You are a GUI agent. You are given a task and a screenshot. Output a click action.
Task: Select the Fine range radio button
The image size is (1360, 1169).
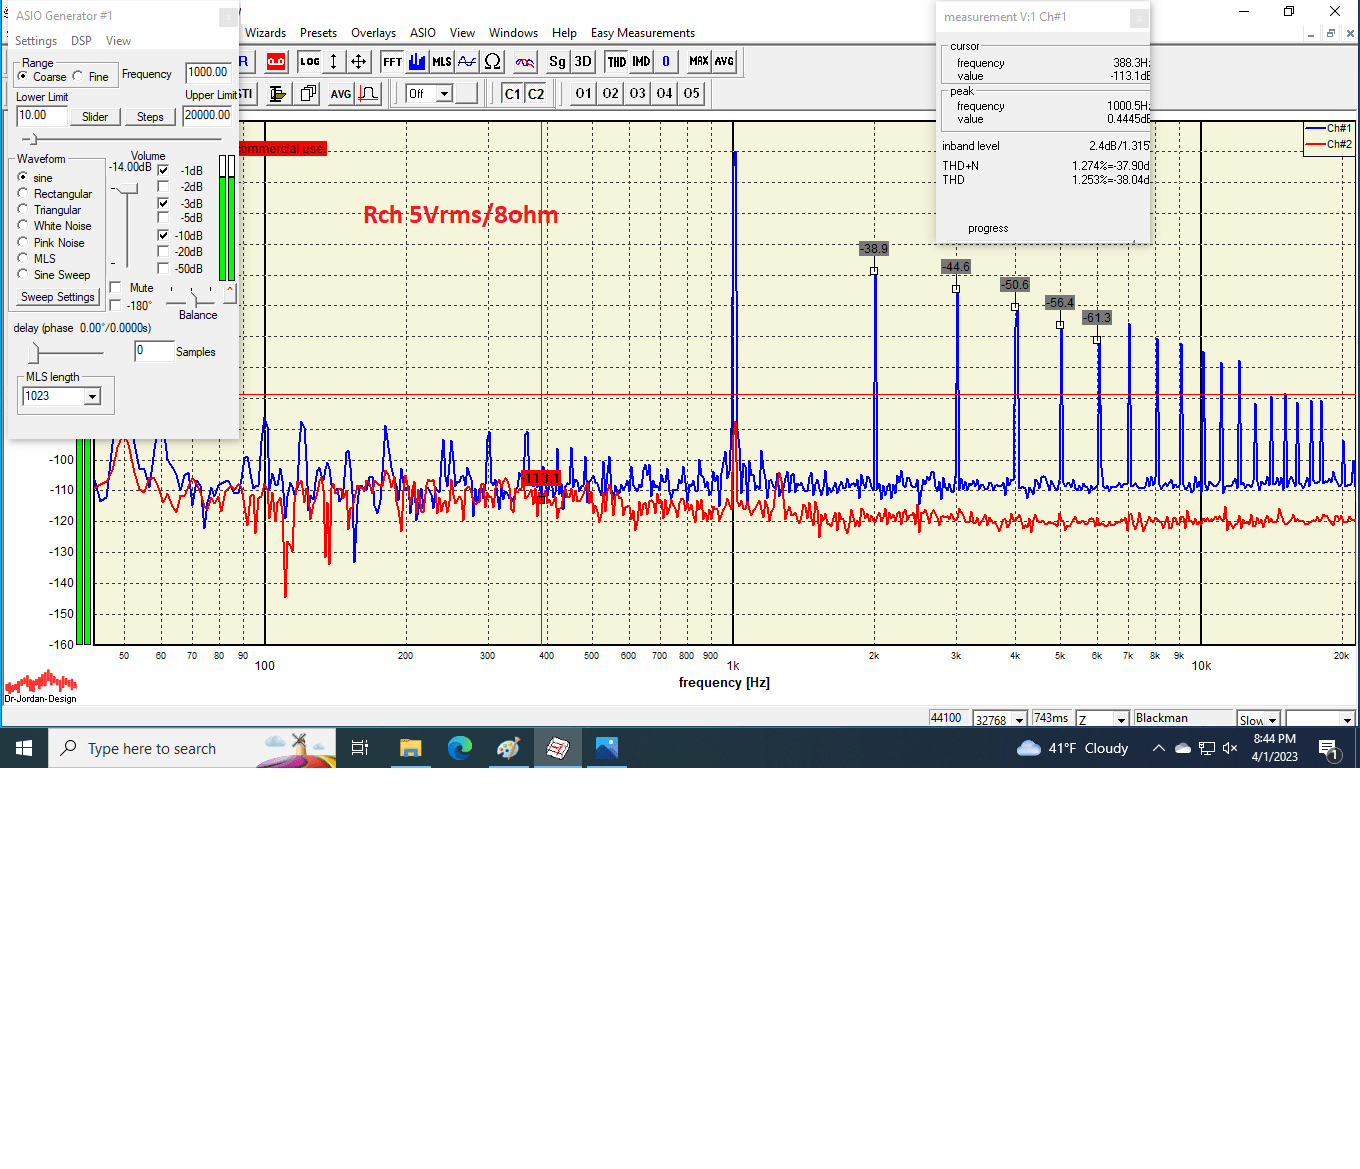(78, 76)
